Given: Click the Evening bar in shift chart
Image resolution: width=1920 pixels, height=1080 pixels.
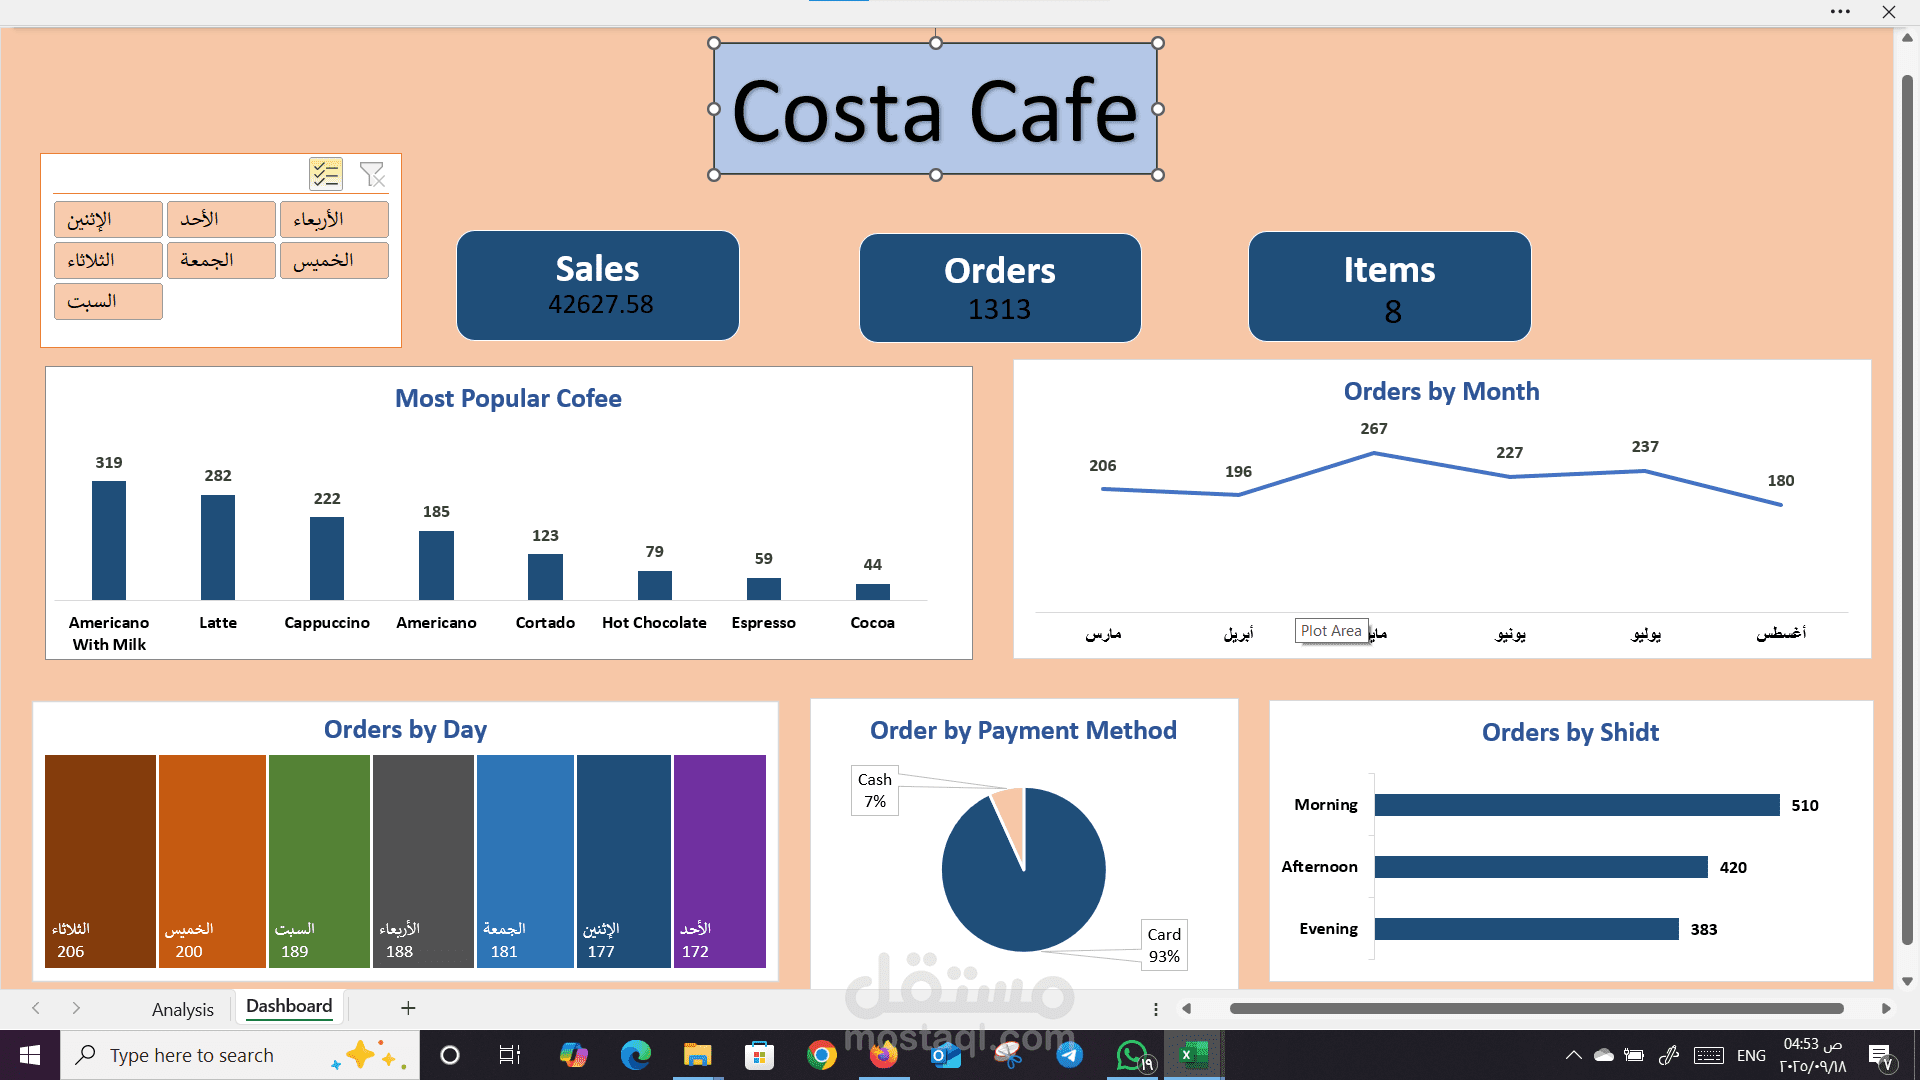Looking at the screenshot, I should coord(1527,929).
